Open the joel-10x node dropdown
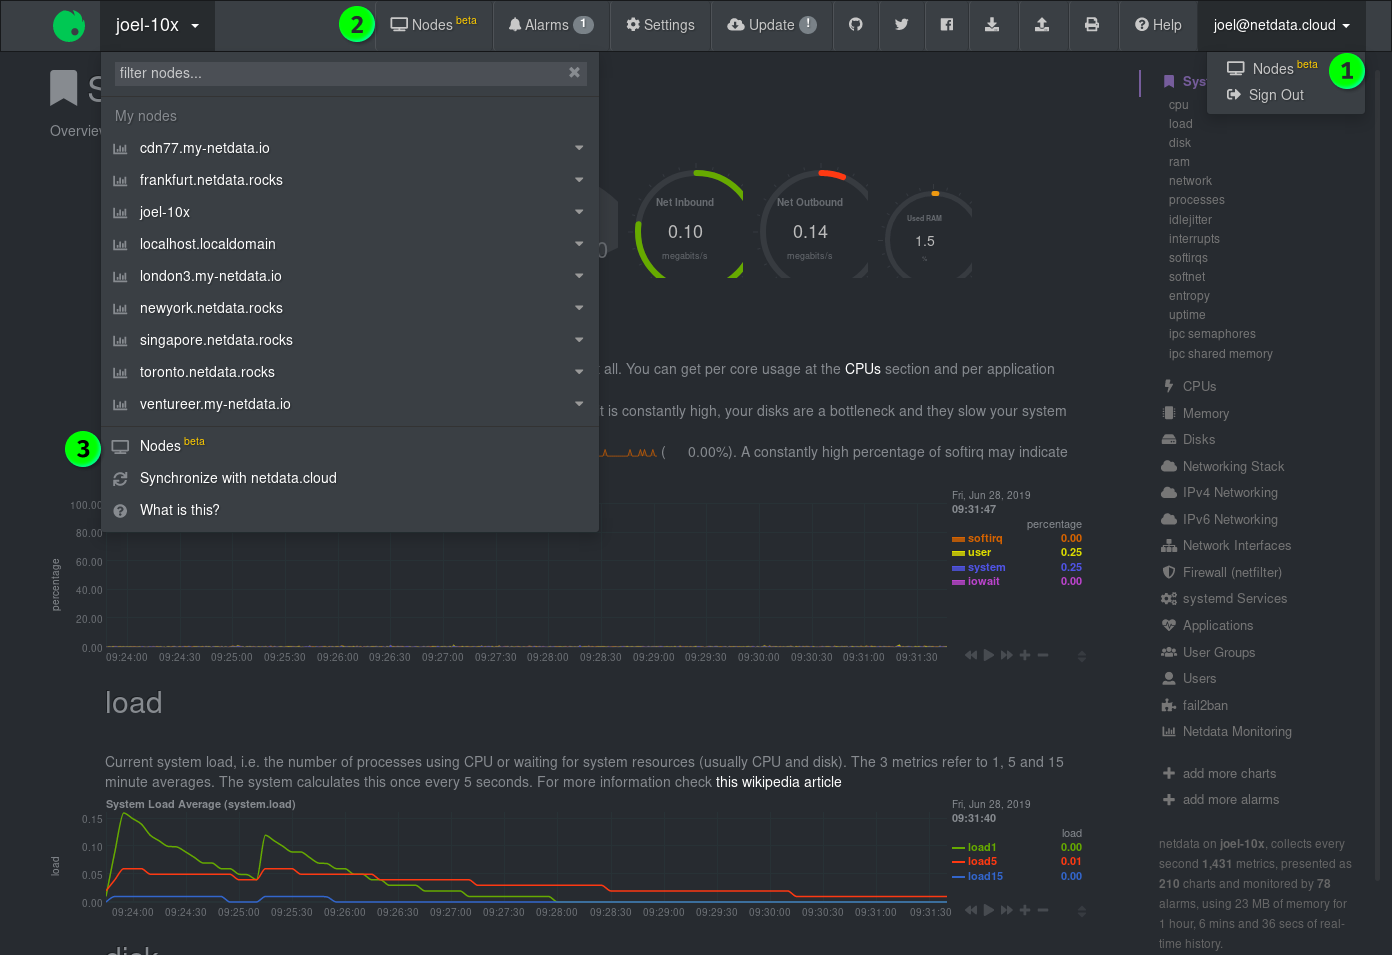Image resolution: width=1392 pixels, height=955 pixels. click(157, 25)
